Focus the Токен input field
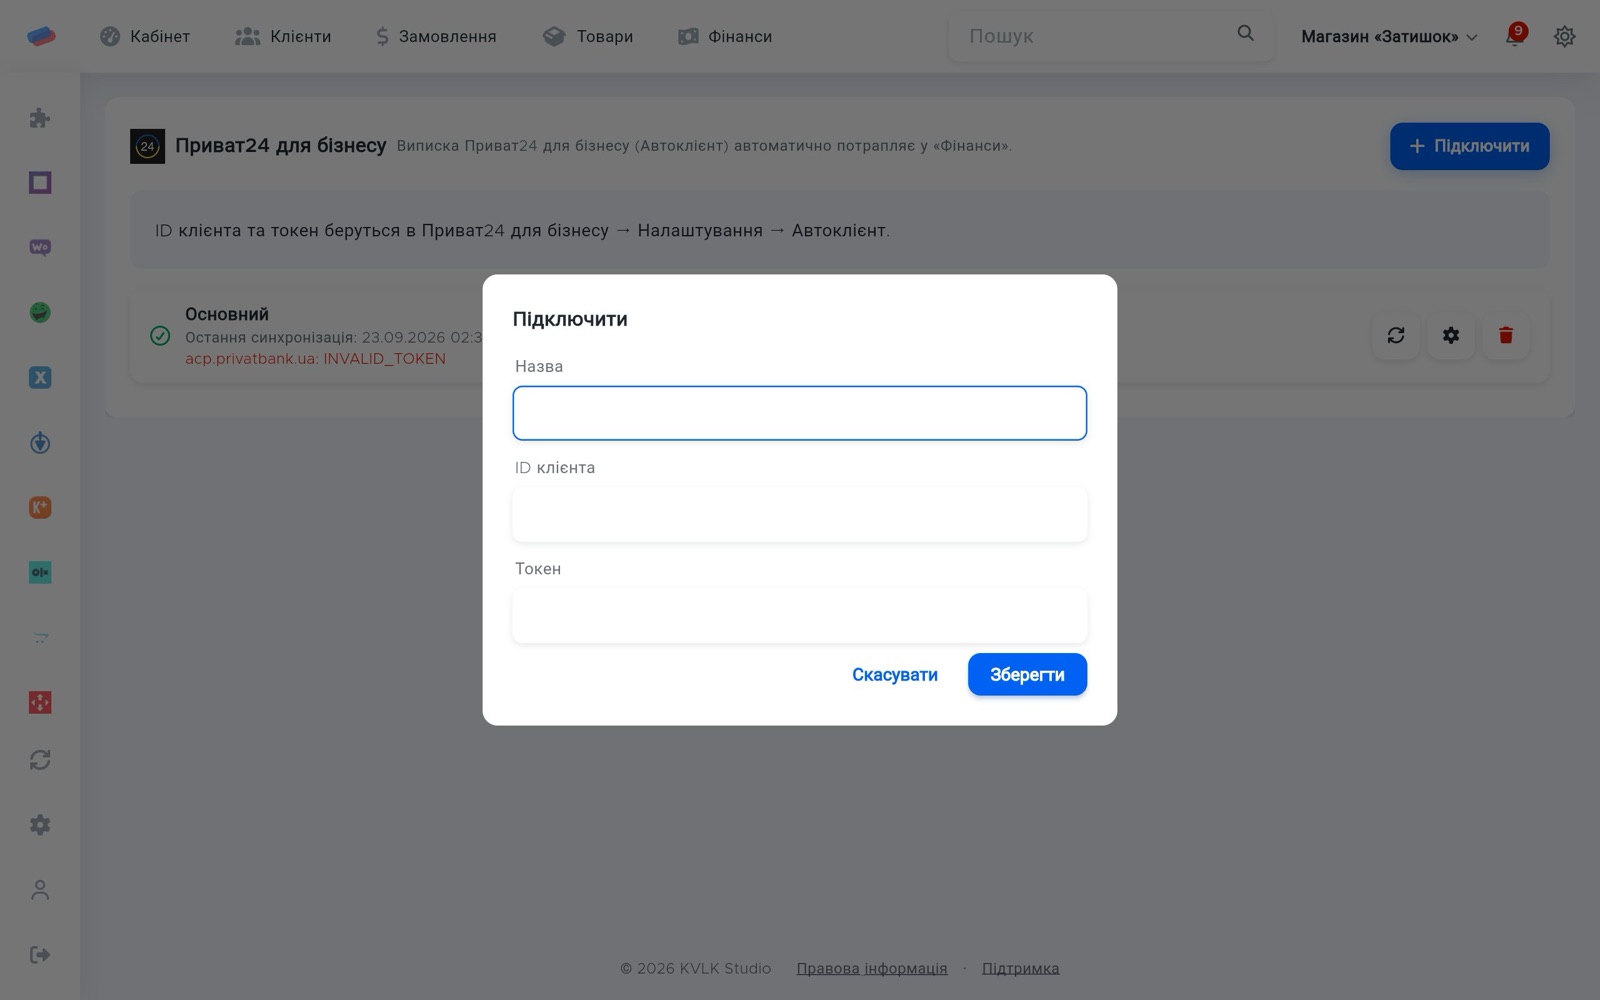 [x=800, y=615]
